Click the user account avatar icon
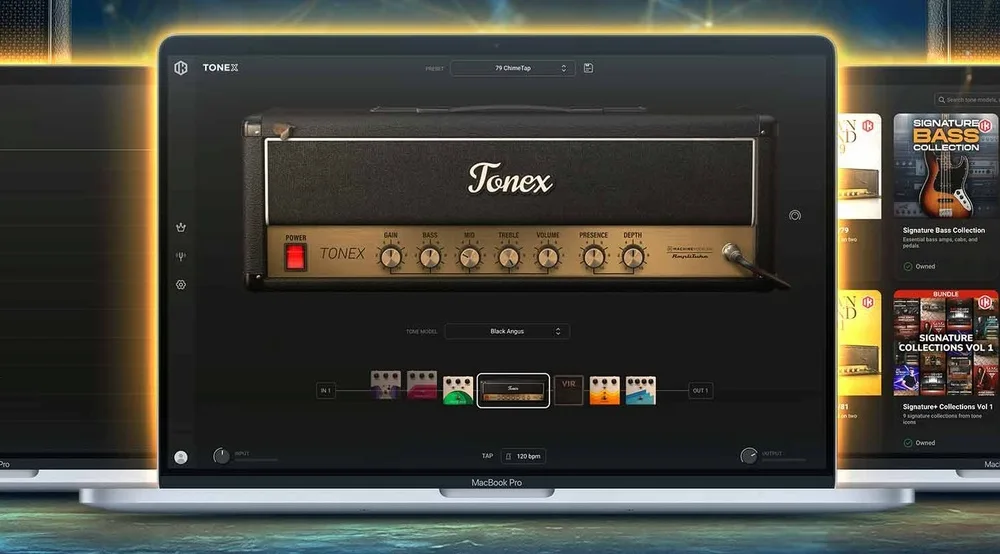This screenshot has width=1000, height=554. tap(181, 457)
